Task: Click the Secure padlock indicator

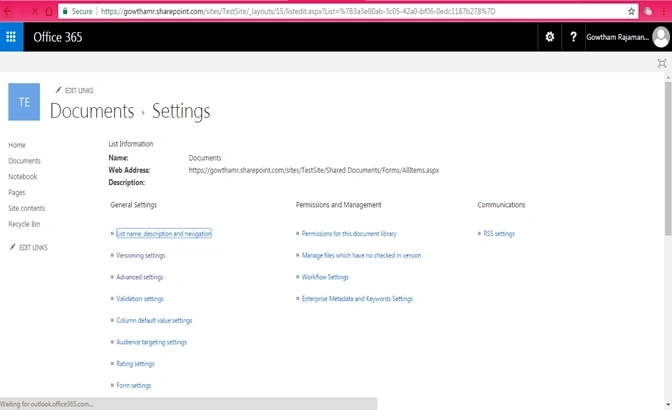Action: (x=77, y=11)
